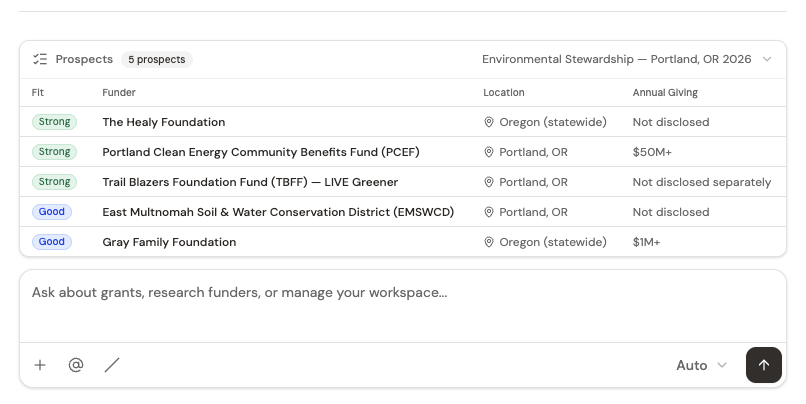Click location pin in PCEF row
This screenshot has width=806, height=404.
(x=489, y=152)
